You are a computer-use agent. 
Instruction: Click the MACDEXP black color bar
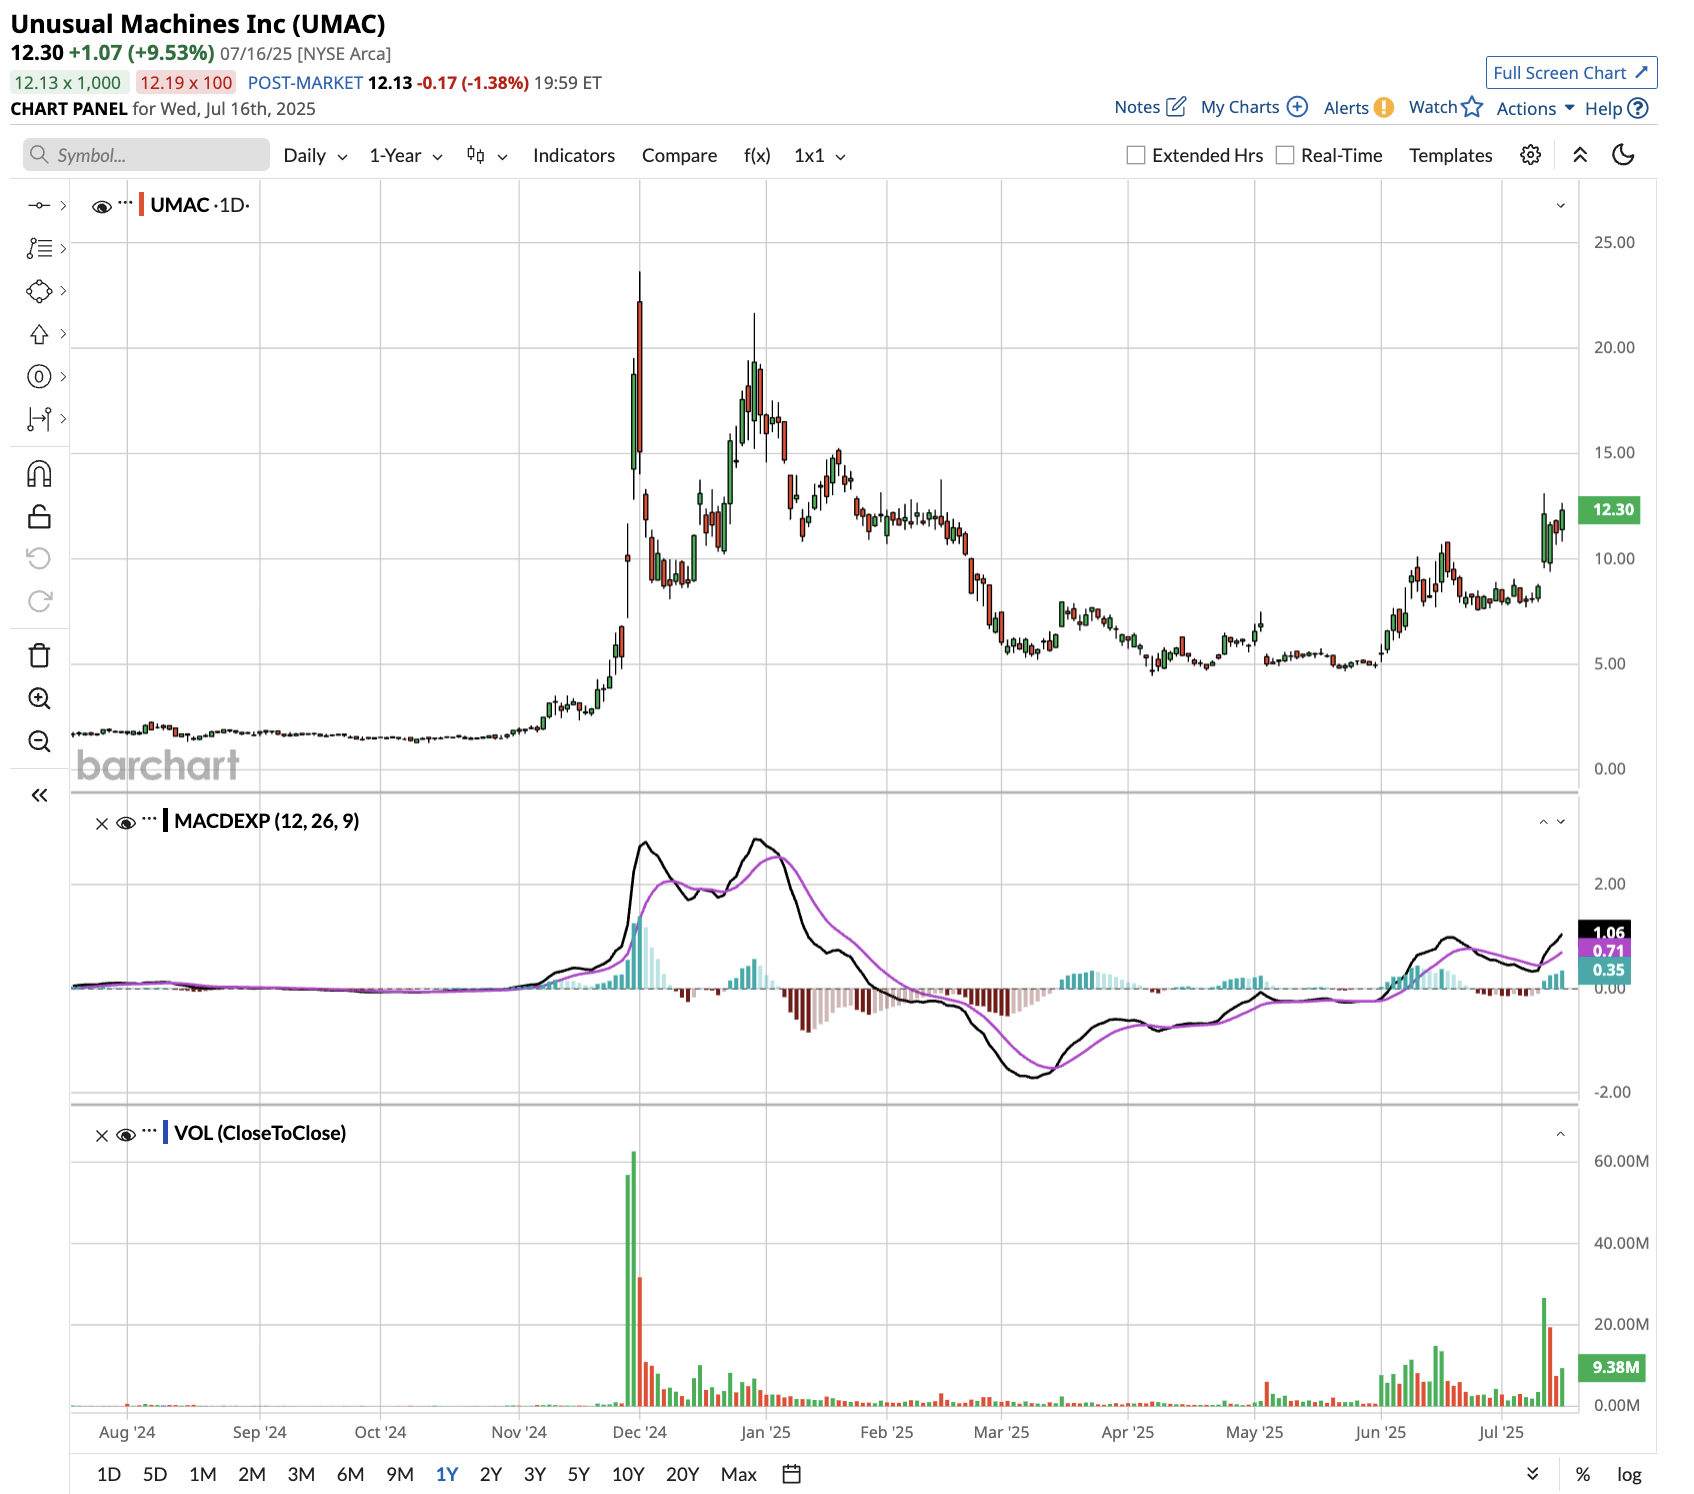click(165, 821)
